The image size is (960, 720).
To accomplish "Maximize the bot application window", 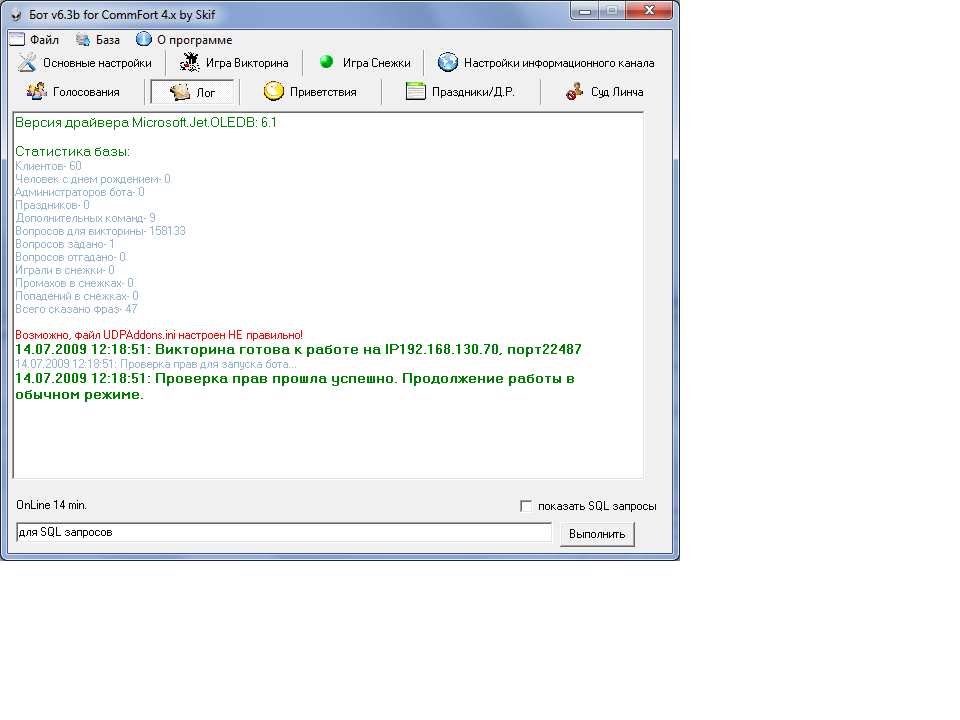I will tap(611, 9).
